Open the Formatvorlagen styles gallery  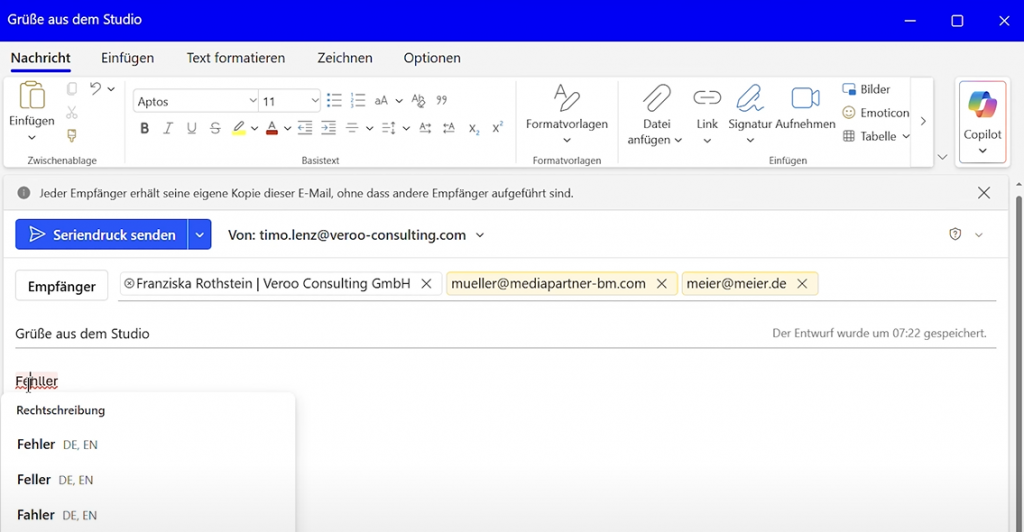tap(567, 115)
